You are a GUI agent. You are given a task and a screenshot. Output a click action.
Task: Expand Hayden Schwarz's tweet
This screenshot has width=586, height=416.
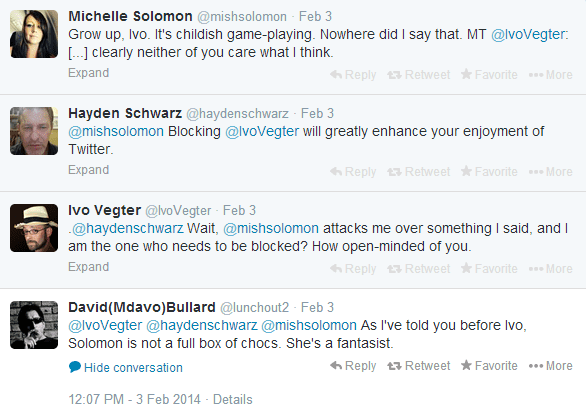point(89,170)
